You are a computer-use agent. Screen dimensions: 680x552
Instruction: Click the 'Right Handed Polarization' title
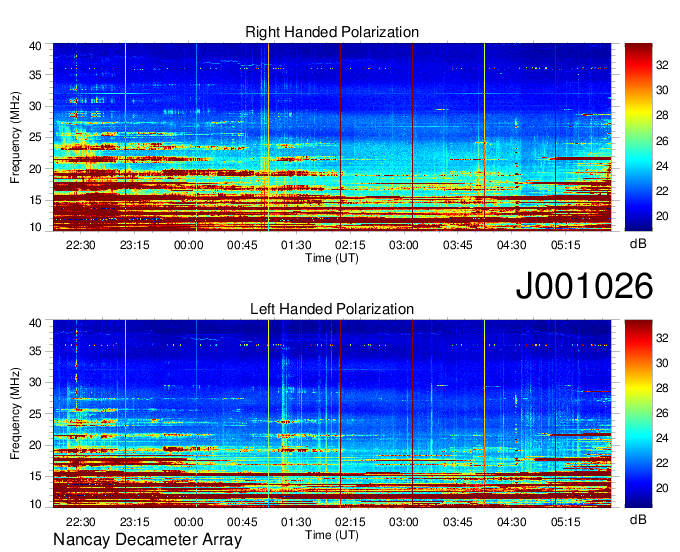click(x=332, y=32)
